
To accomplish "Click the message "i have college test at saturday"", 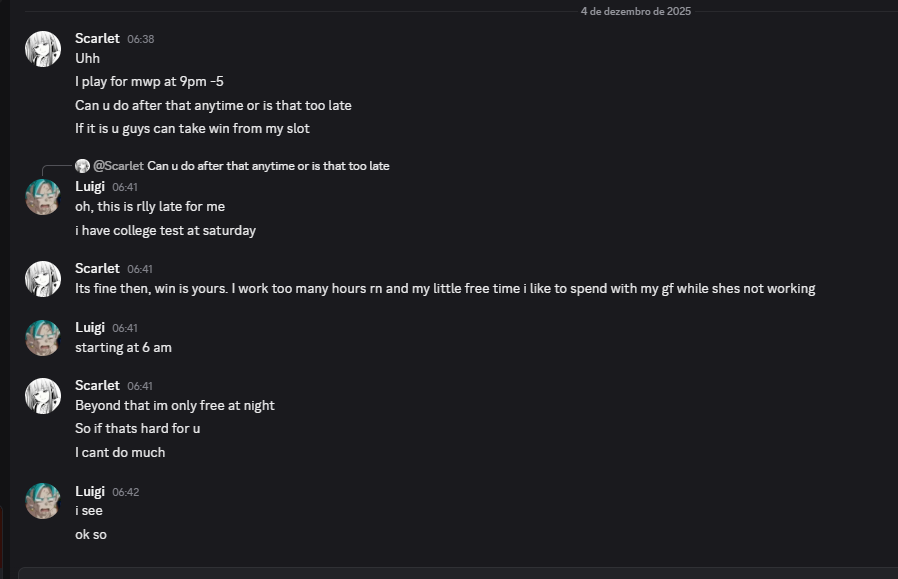I will pyautogui.click(x=165, y=230).
